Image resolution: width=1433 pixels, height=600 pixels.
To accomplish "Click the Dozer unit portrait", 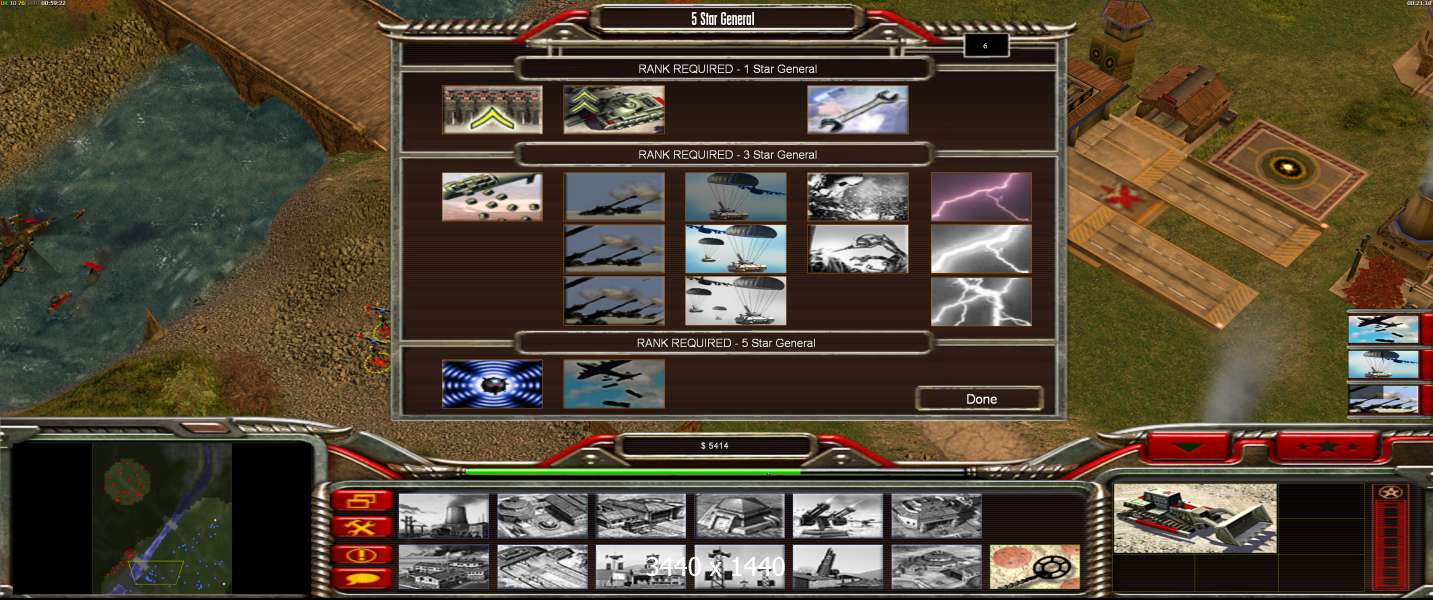I will 1195,518.
